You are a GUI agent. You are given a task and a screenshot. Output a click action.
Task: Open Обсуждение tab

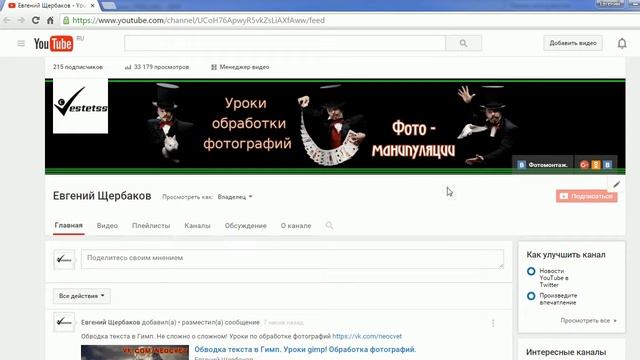coord(246,226)
